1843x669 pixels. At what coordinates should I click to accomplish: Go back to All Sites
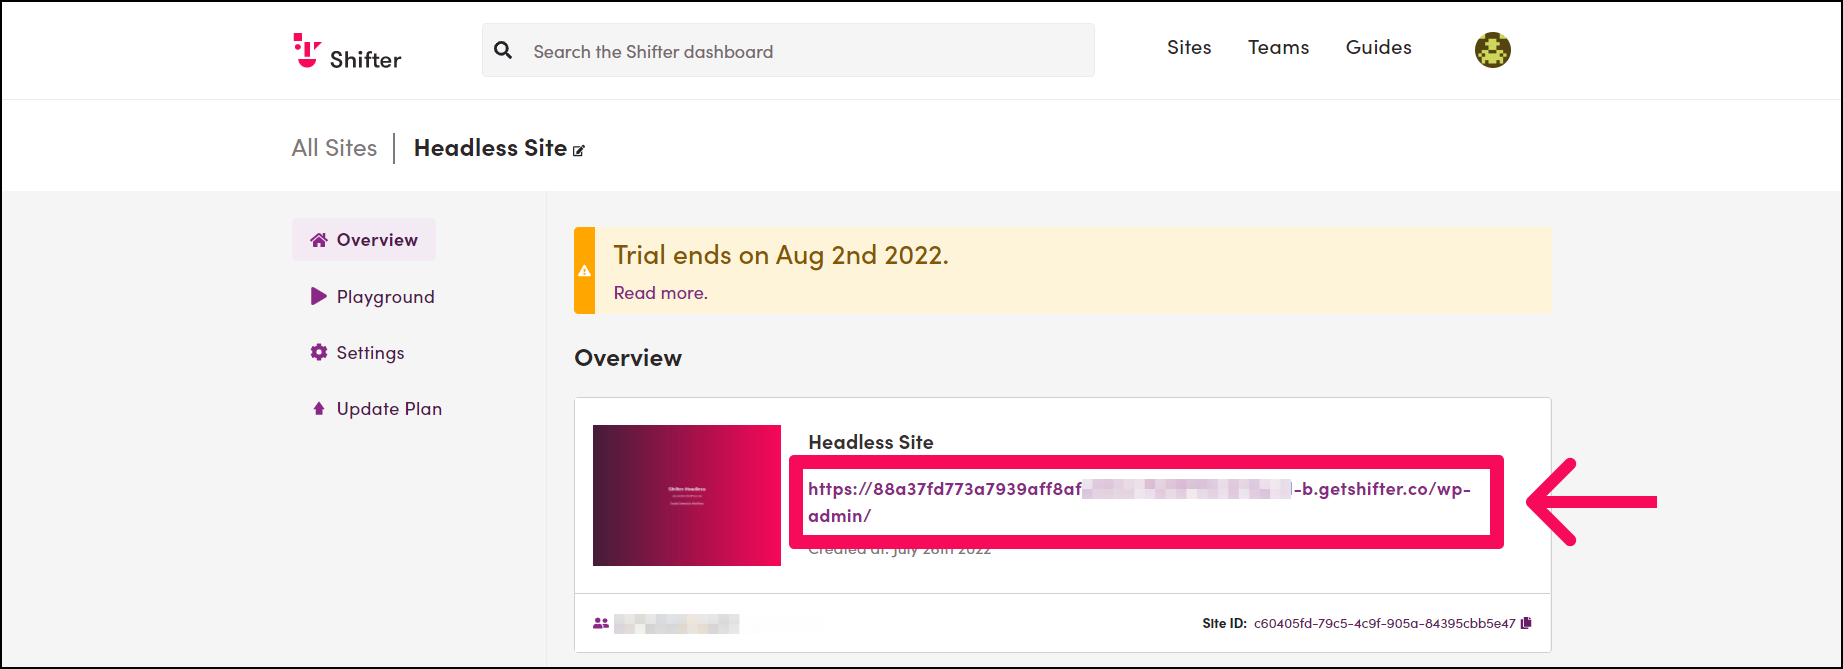334,148
